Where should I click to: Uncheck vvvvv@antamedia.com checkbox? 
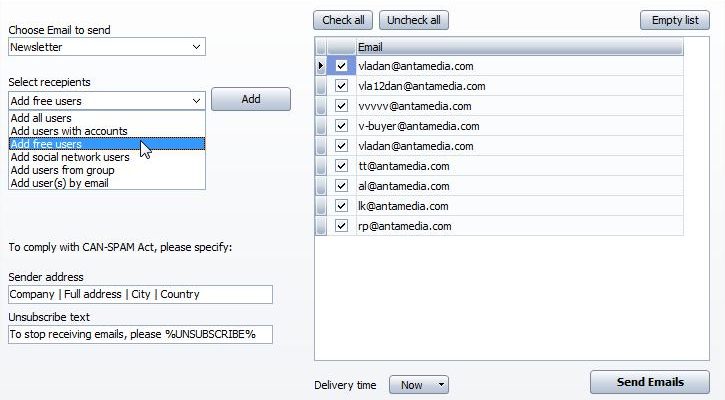(x=341, y=106)
